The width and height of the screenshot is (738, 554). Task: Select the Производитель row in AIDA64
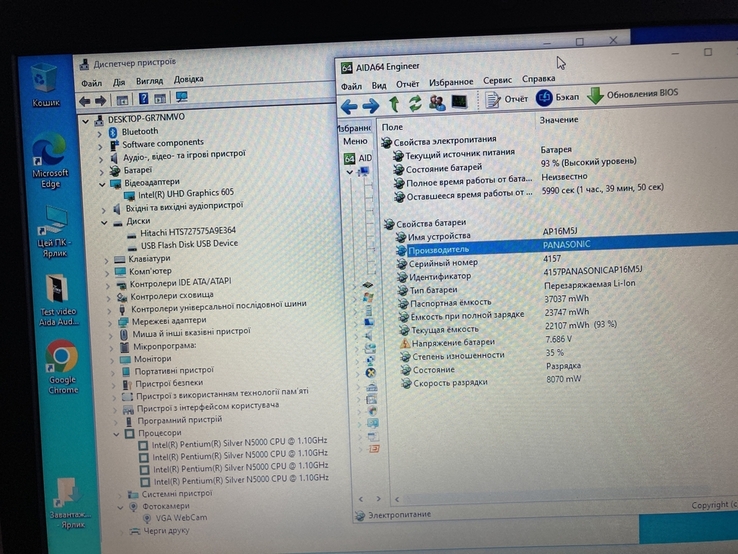pos(565,246)
